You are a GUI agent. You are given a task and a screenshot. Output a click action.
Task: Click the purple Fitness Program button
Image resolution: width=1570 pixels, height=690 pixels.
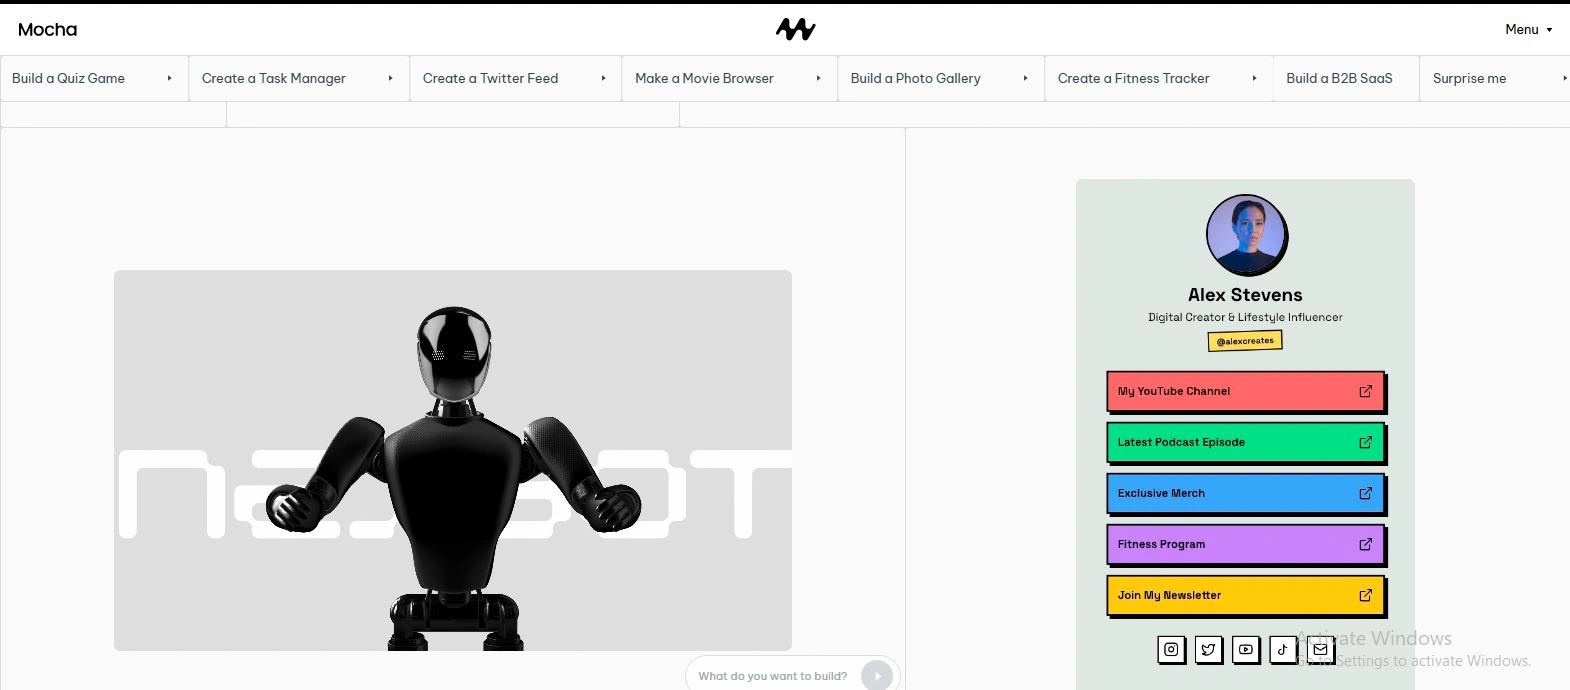(1244, 544)
